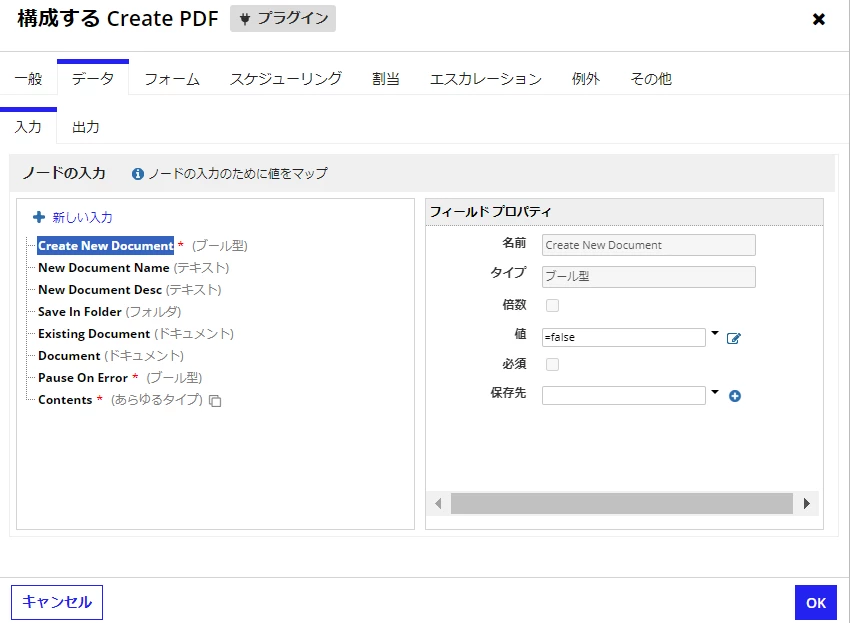850x623 pixels.
Task: Click the info icon near ノードの入力
Action: [x=138, y=174]
